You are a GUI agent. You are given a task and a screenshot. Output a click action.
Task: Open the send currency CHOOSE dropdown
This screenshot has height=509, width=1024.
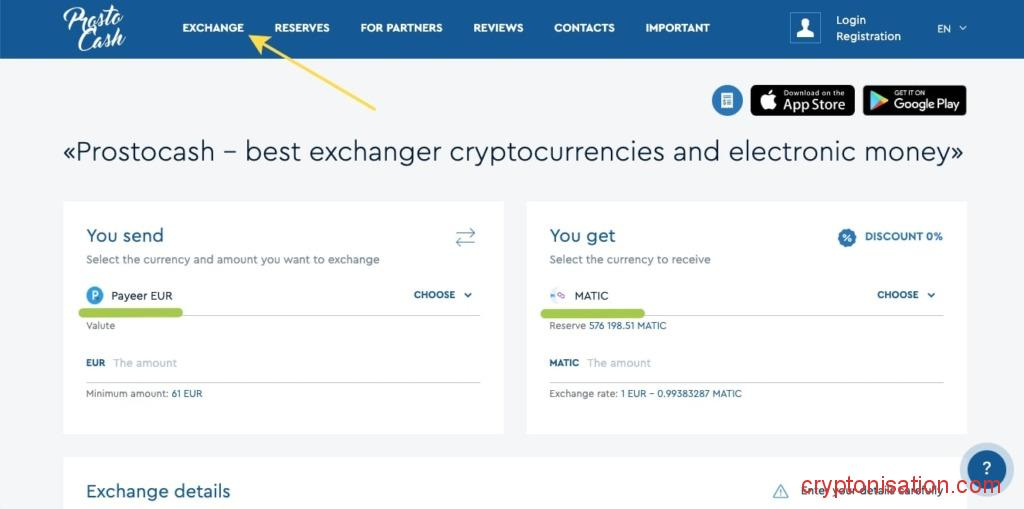[443, 295]
